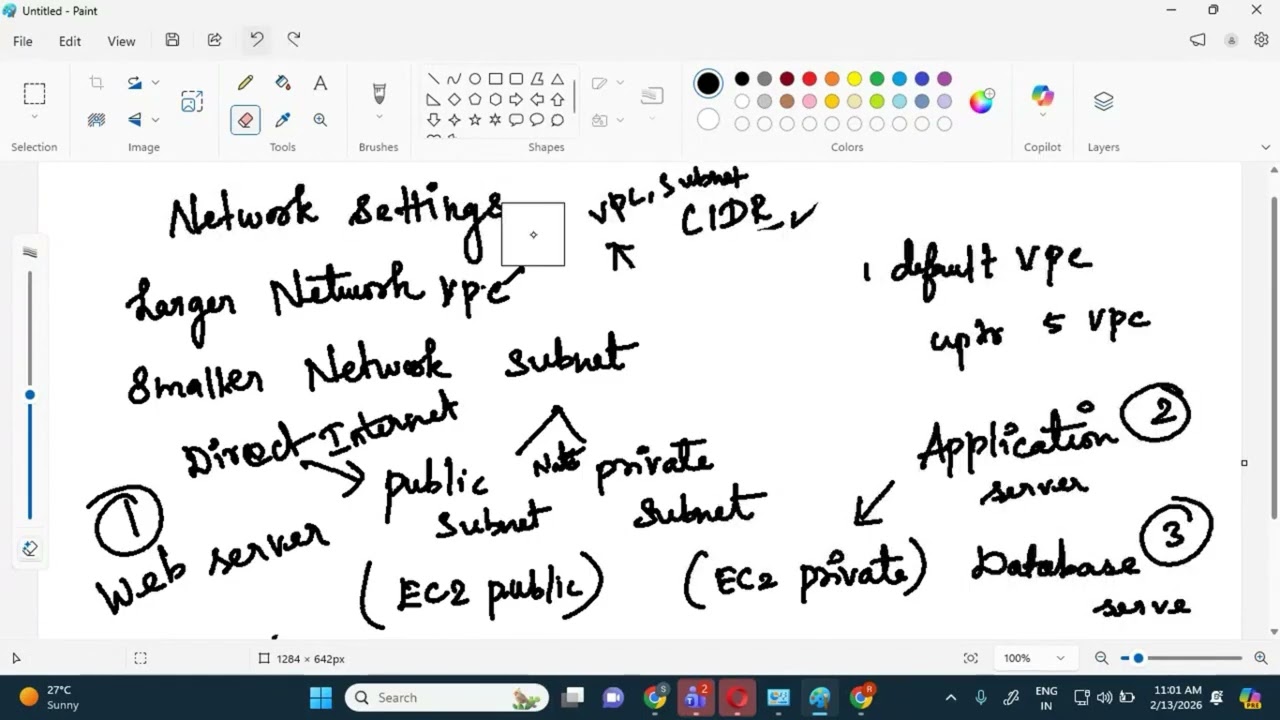Click the Windows taskbar Search box
Screen dimensions: 1280x720
447,698
